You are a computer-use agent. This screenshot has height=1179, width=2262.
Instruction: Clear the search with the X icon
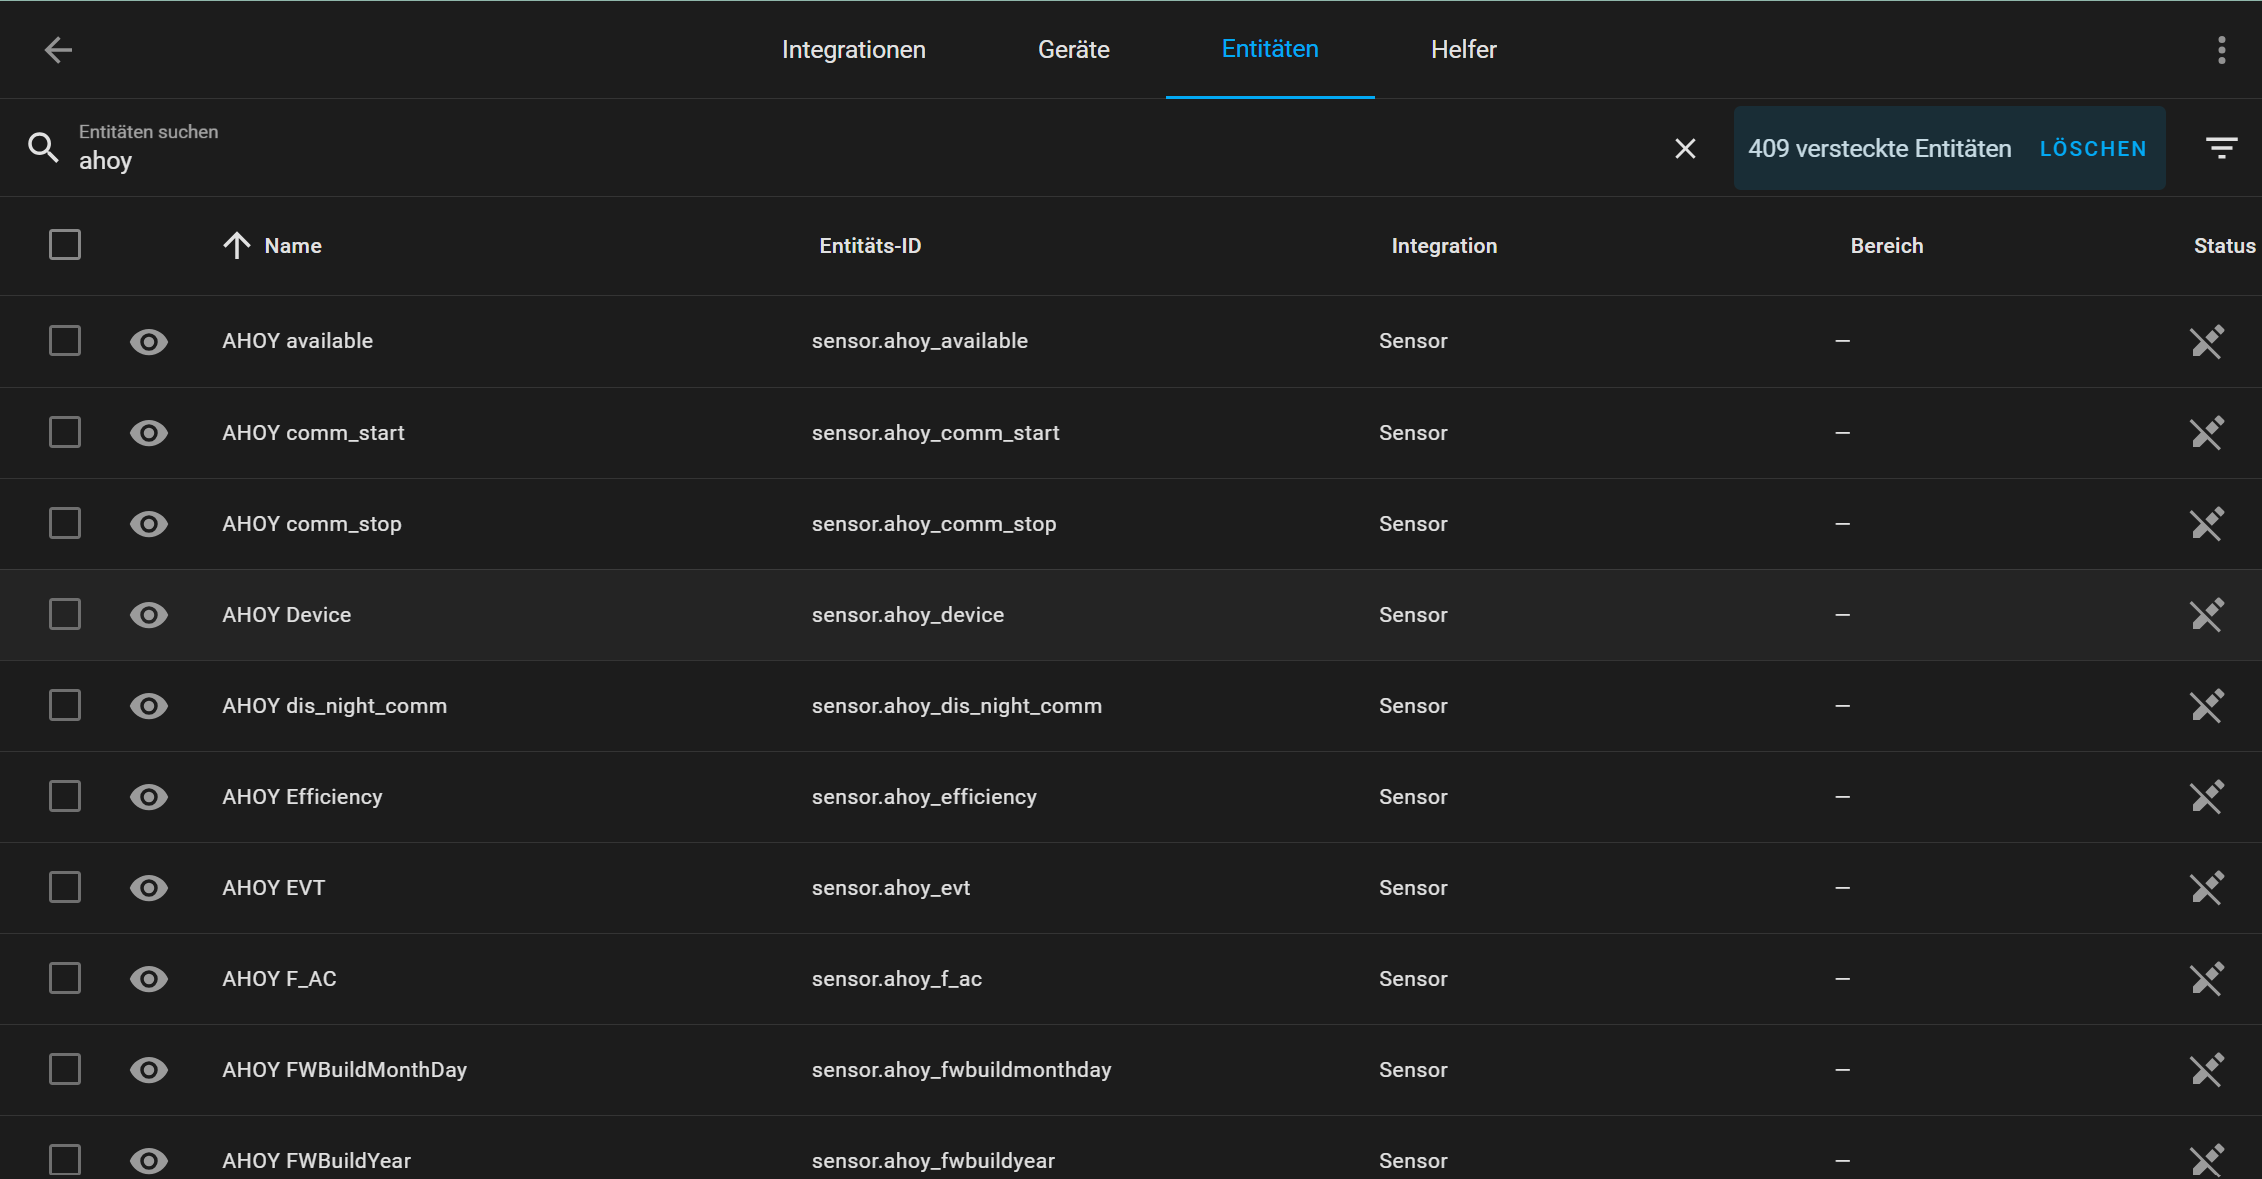(1684, 148)
